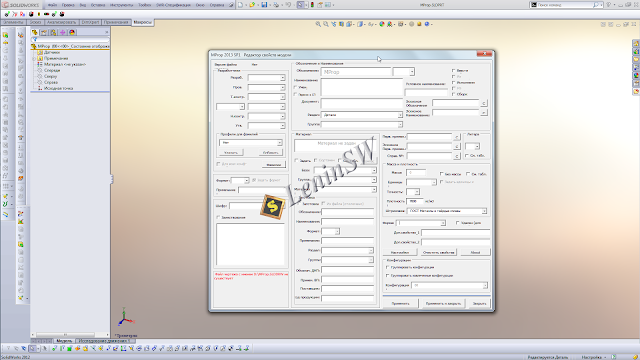Click the Zoom to Fit icon

pos(318,24)
